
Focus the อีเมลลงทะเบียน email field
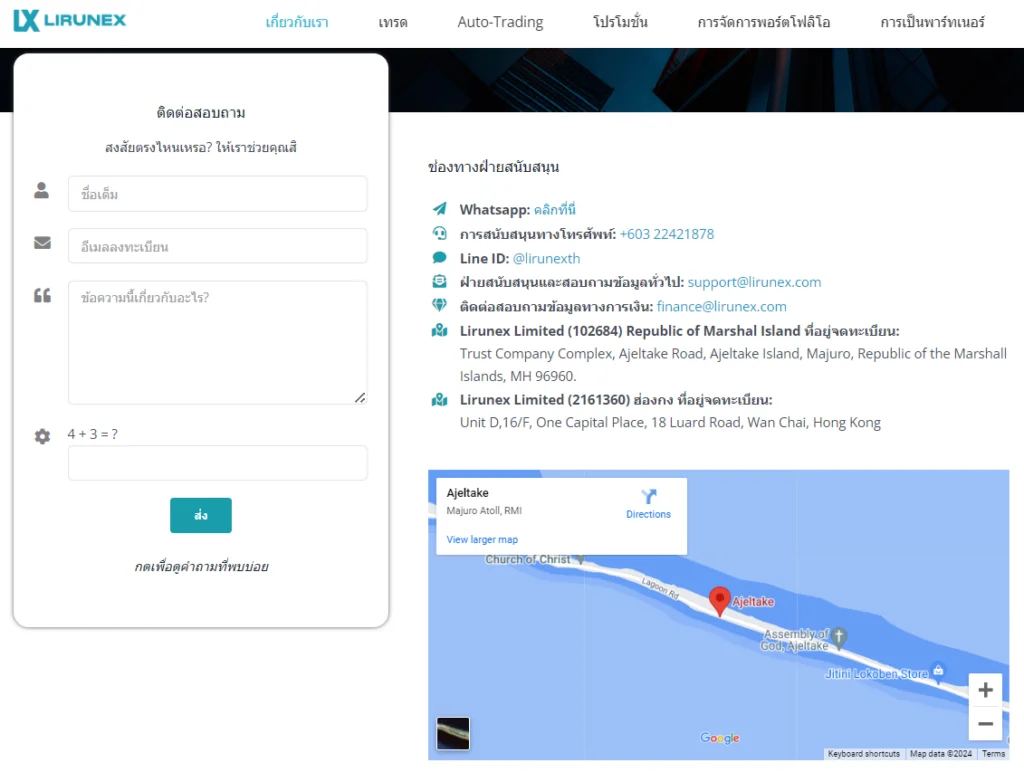[217, 246]
